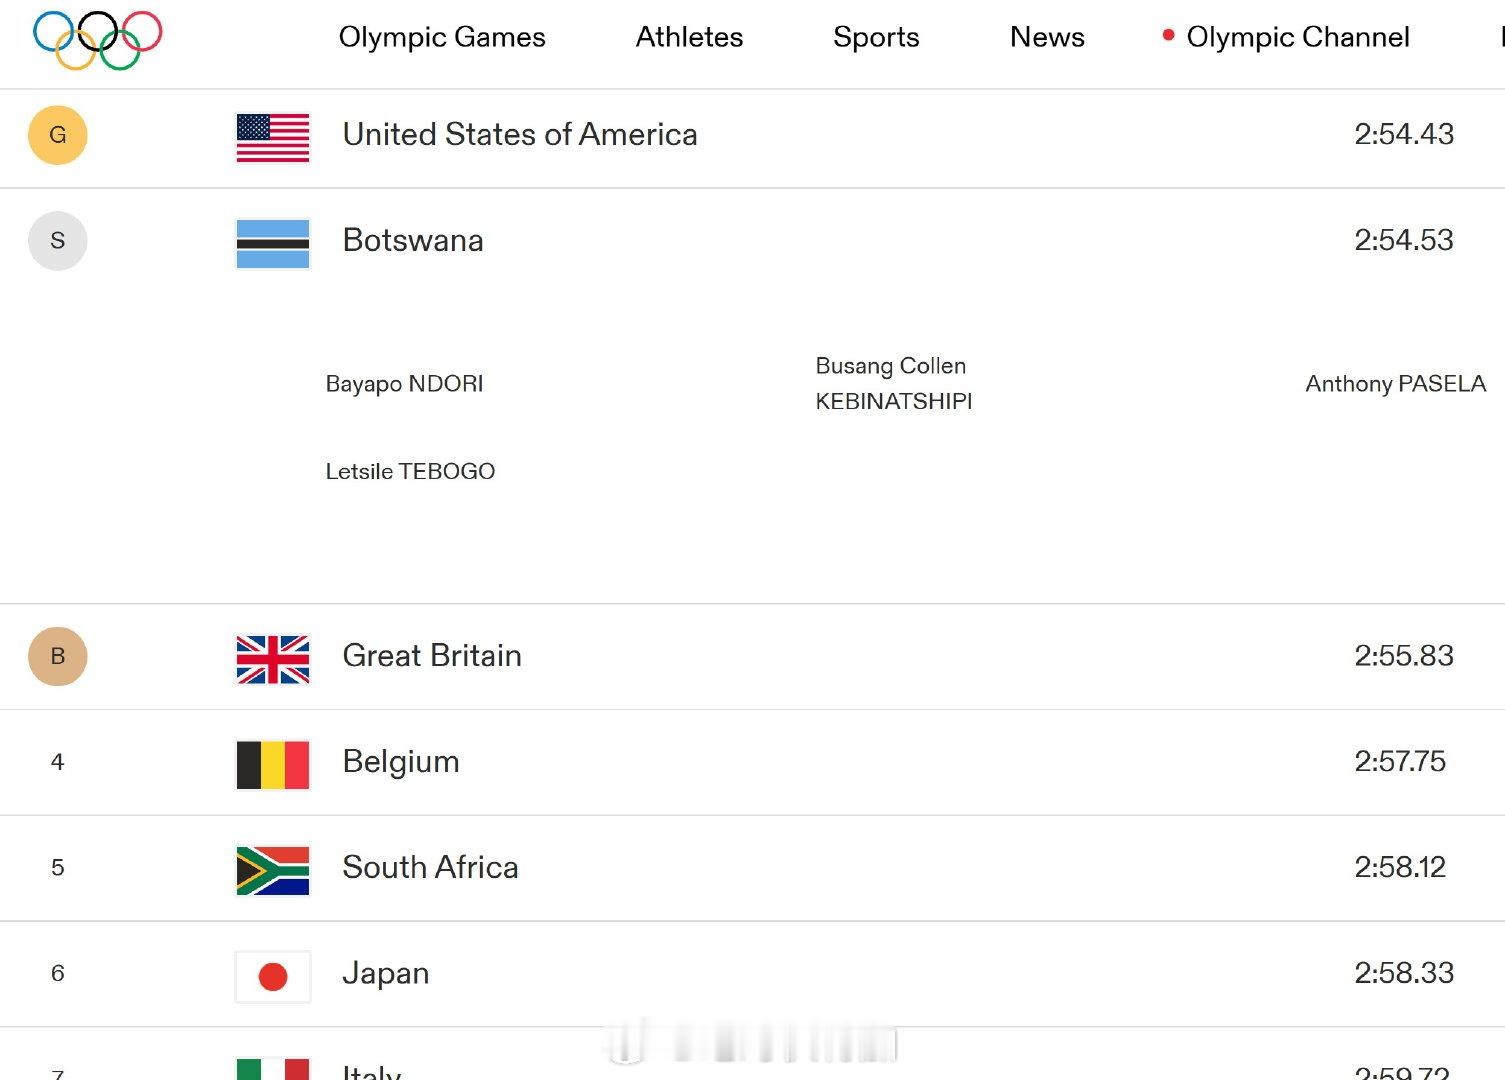Open the Athletes menu item
Screen dimensions: 1505x1080
(690, 37)
